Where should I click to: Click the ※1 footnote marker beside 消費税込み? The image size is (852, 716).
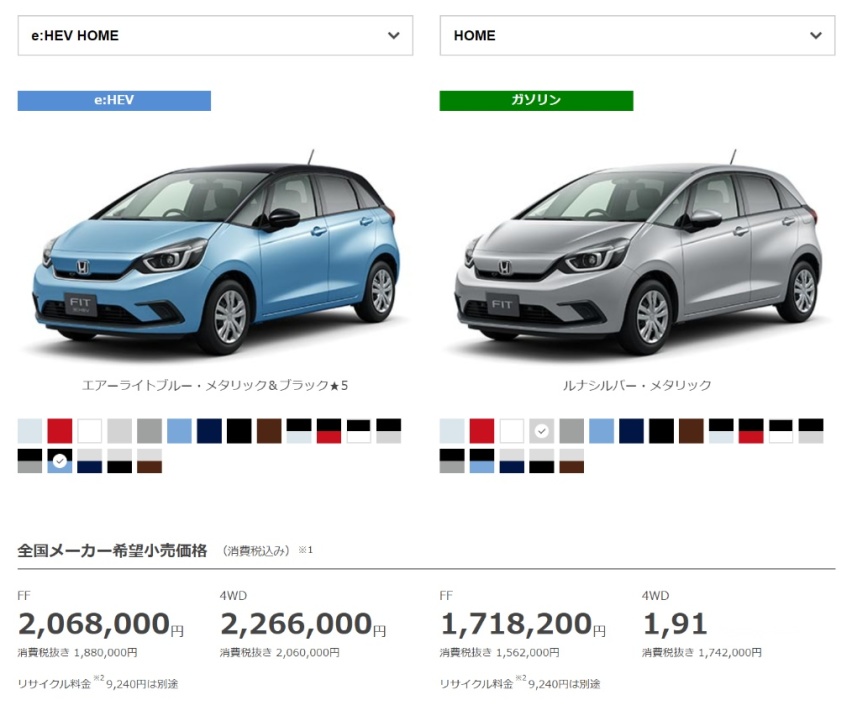[x=305, y=550]
